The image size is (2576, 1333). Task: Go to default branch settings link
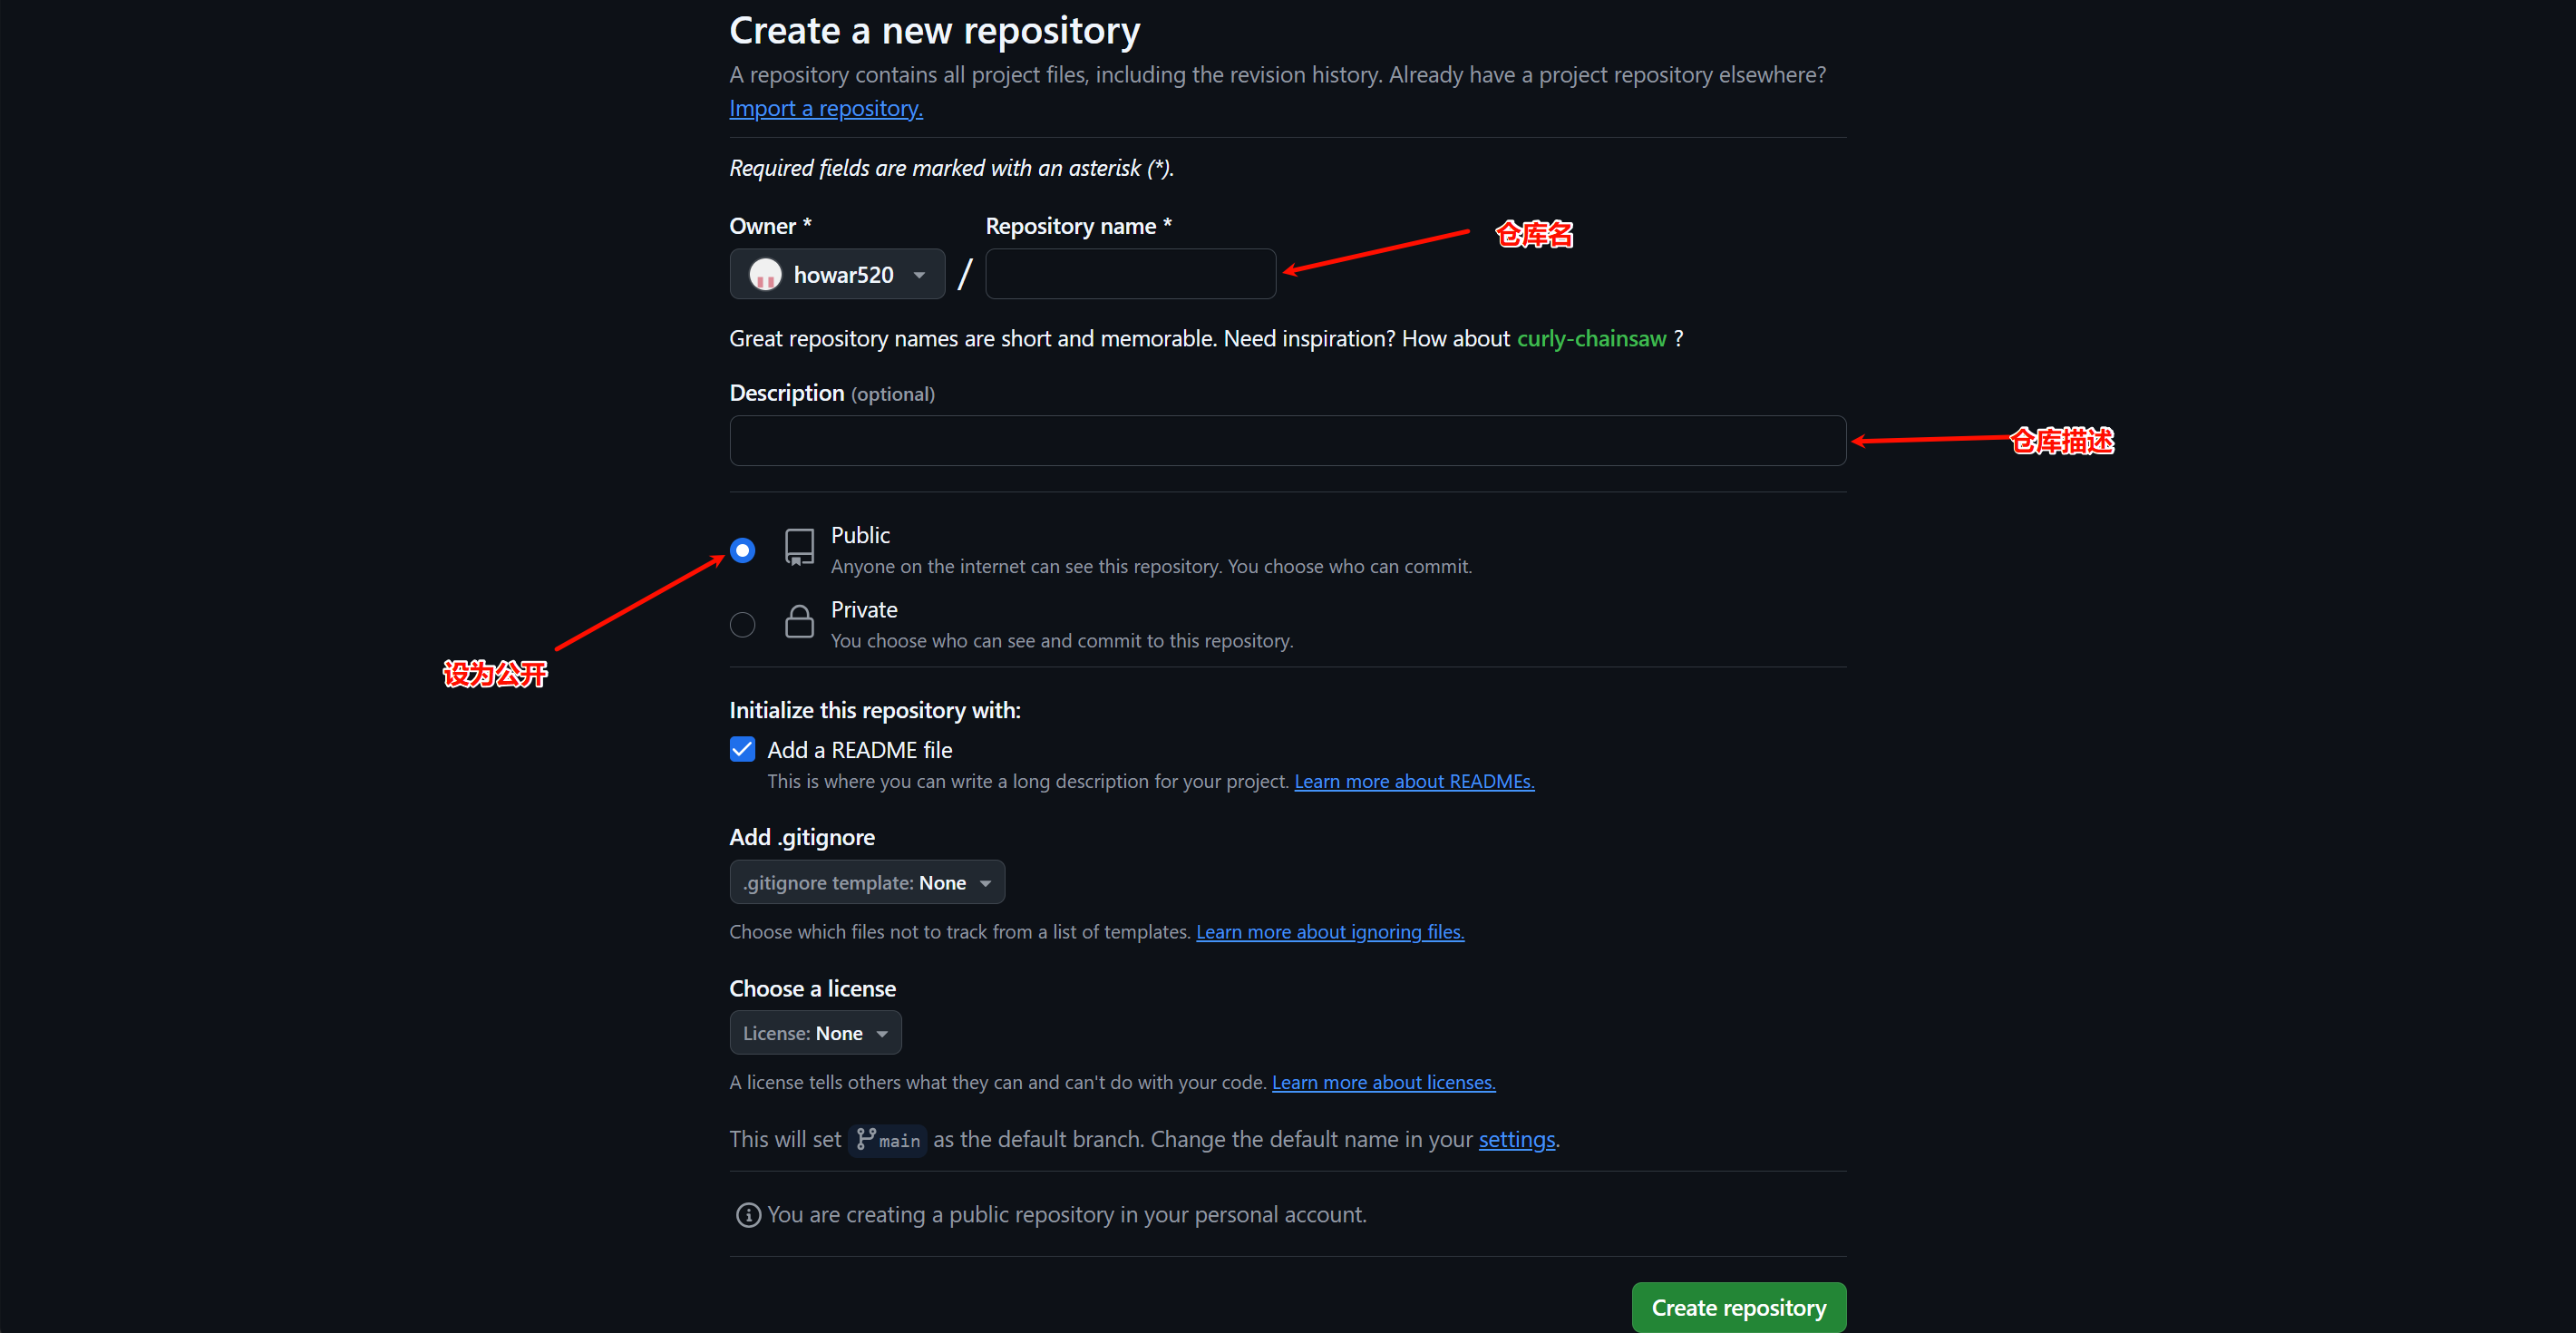pos(1516,1139)
